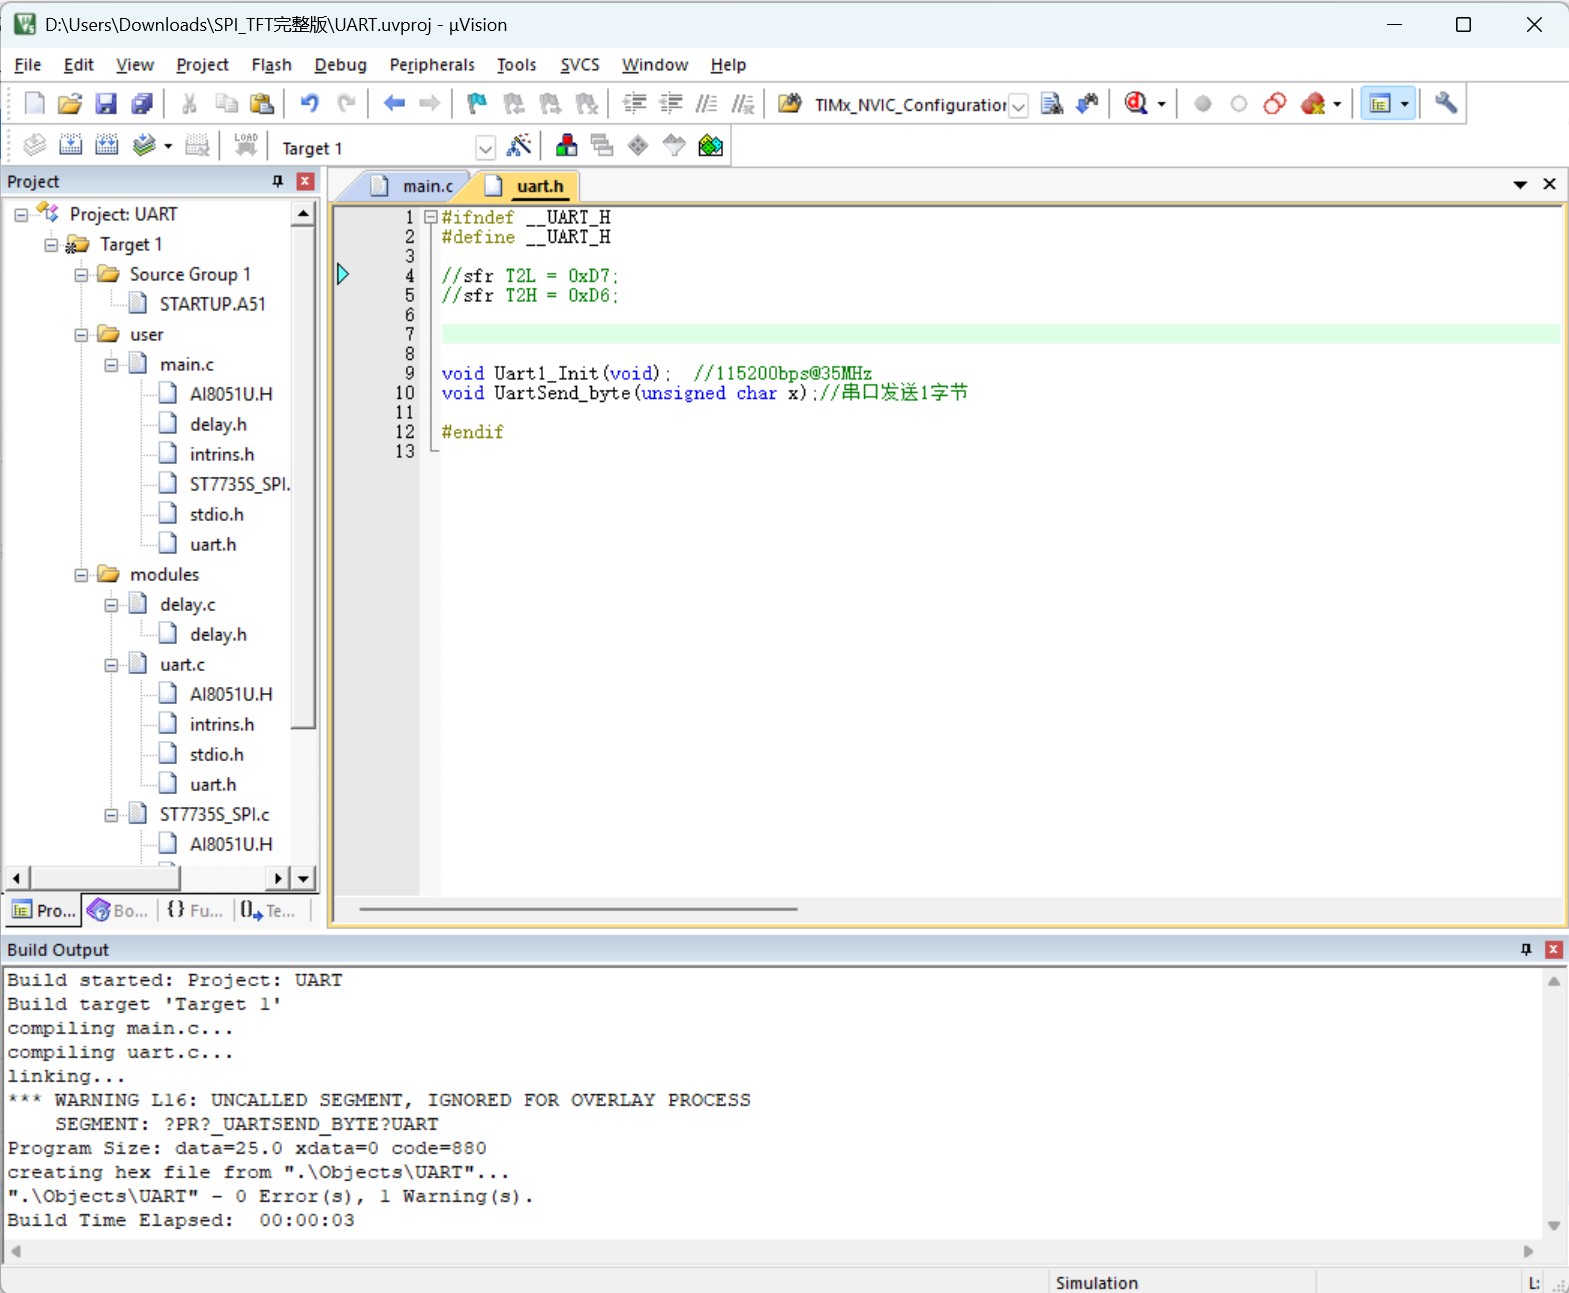The width and height of the screenshot is (1569, 1293).
Task: Select STARTUP.A51 in the project tree
Action: [x=213, y=304]
